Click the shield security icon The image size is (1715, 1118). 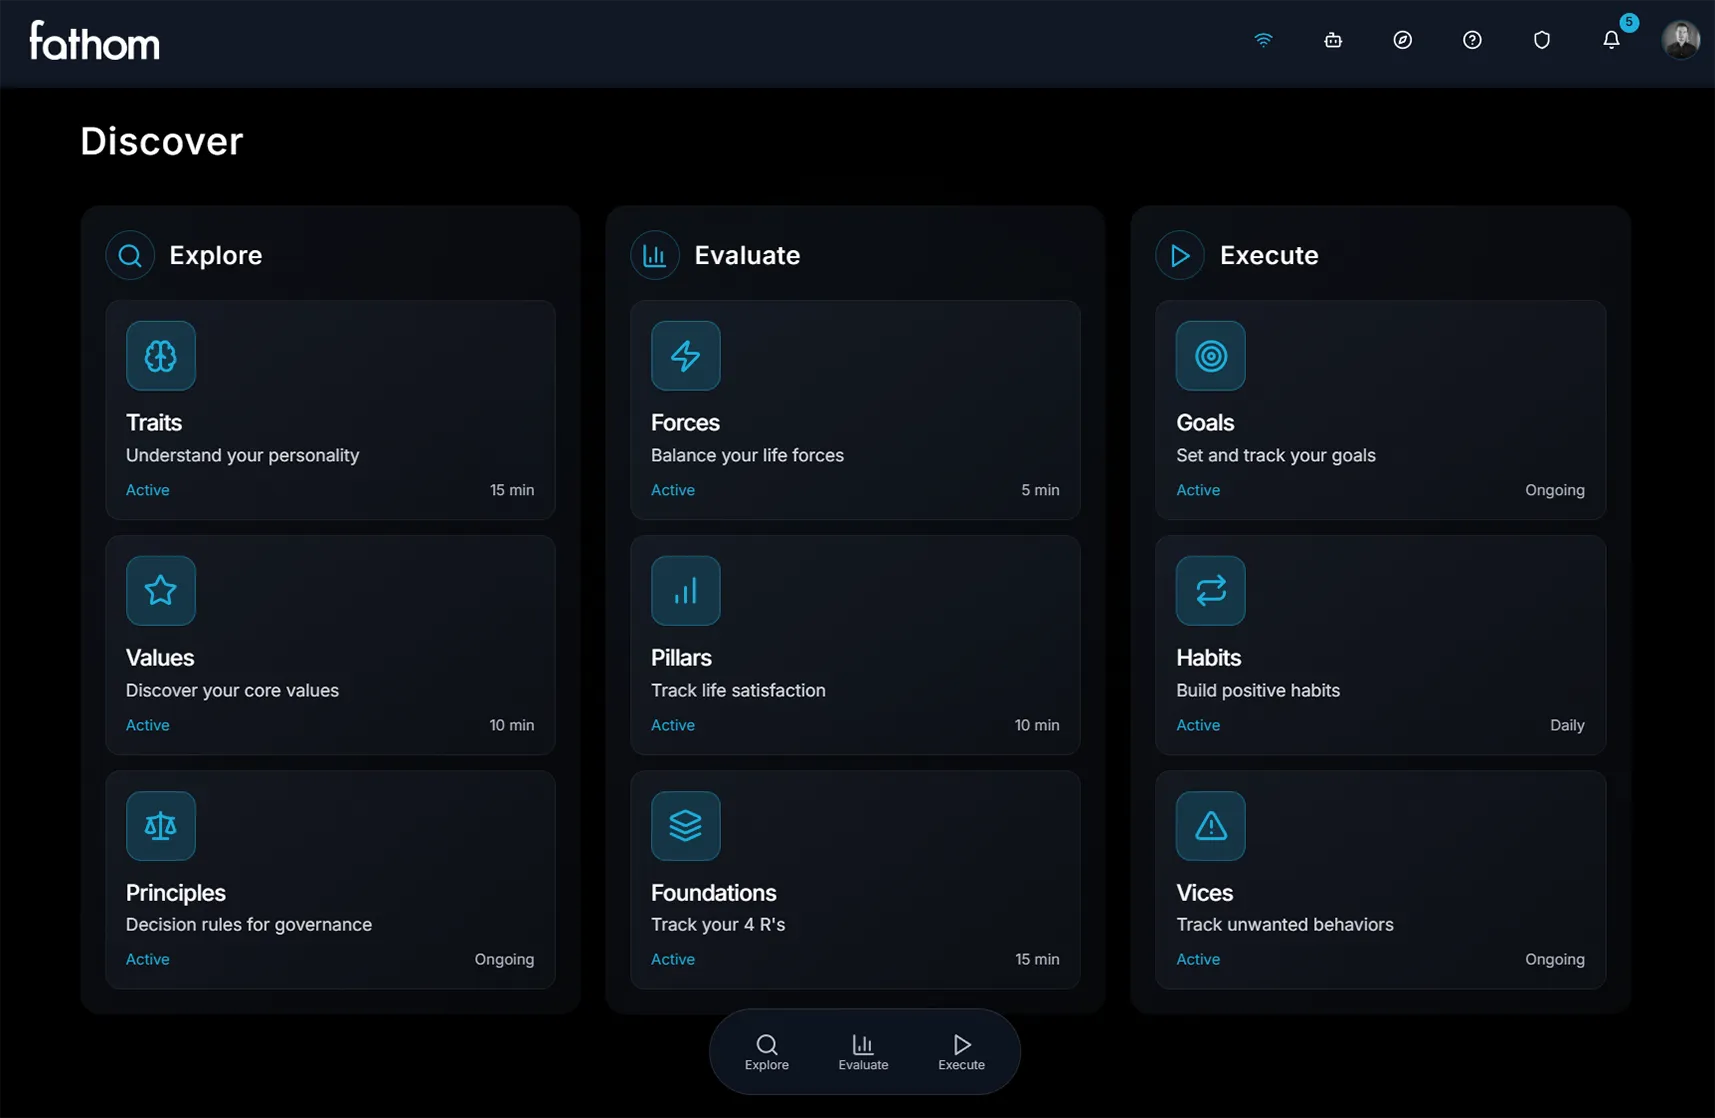coord(1541,40)
